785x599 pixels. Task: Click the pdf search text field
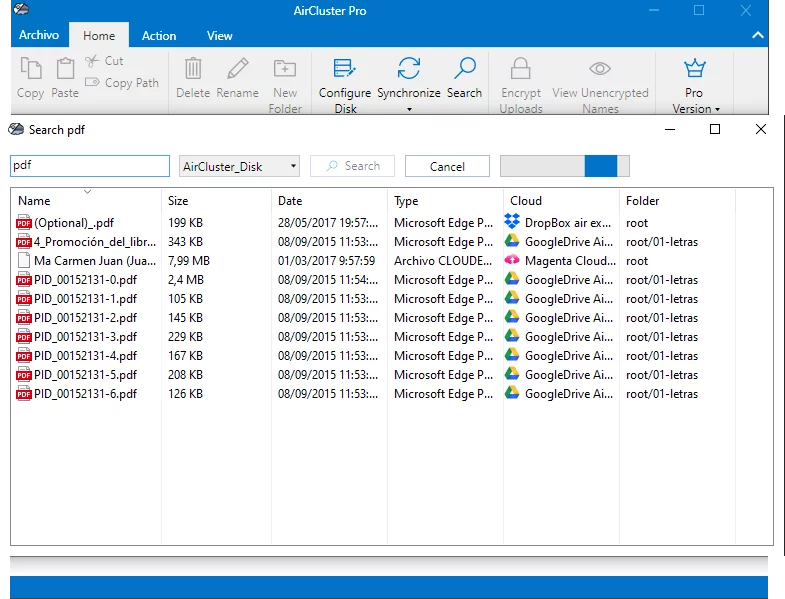[90, 166]
